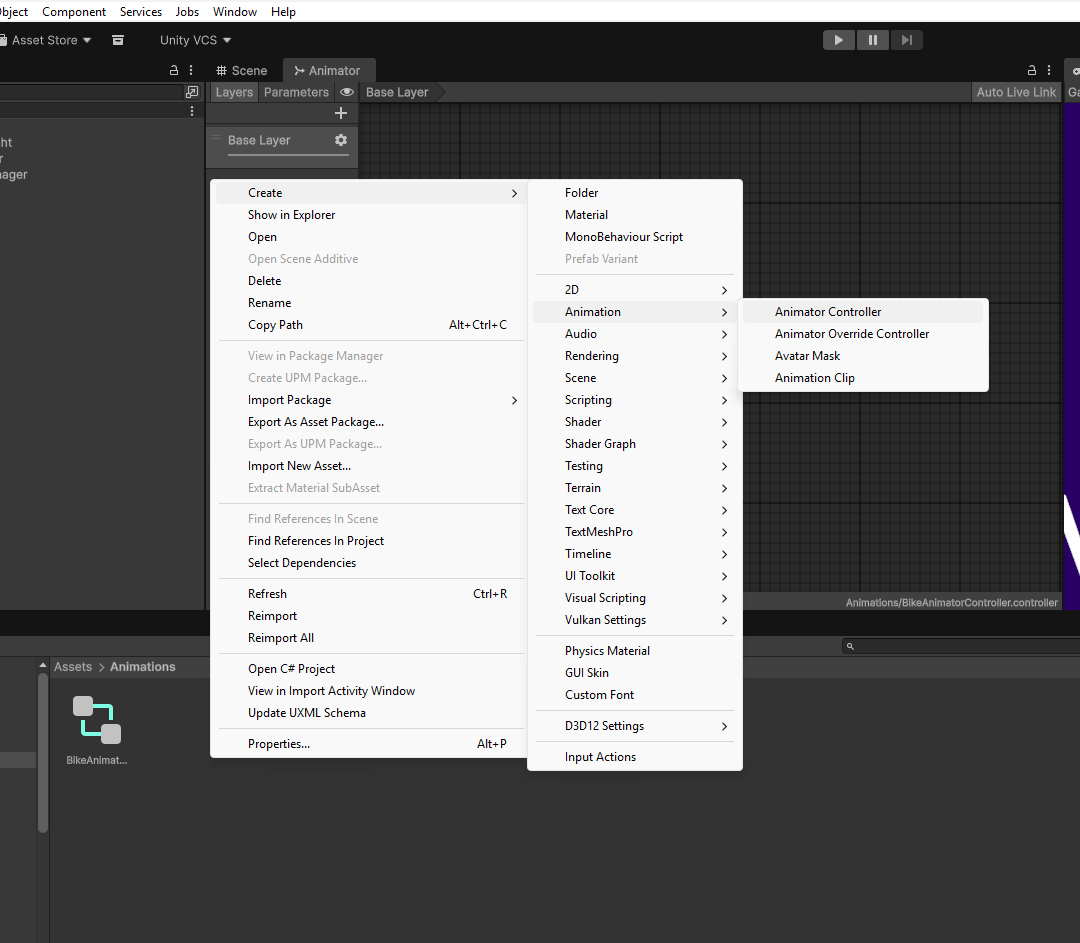Screen dimensions: 1080x943
Task: Click the search magnifier in the Inspector
Action: 849,645
